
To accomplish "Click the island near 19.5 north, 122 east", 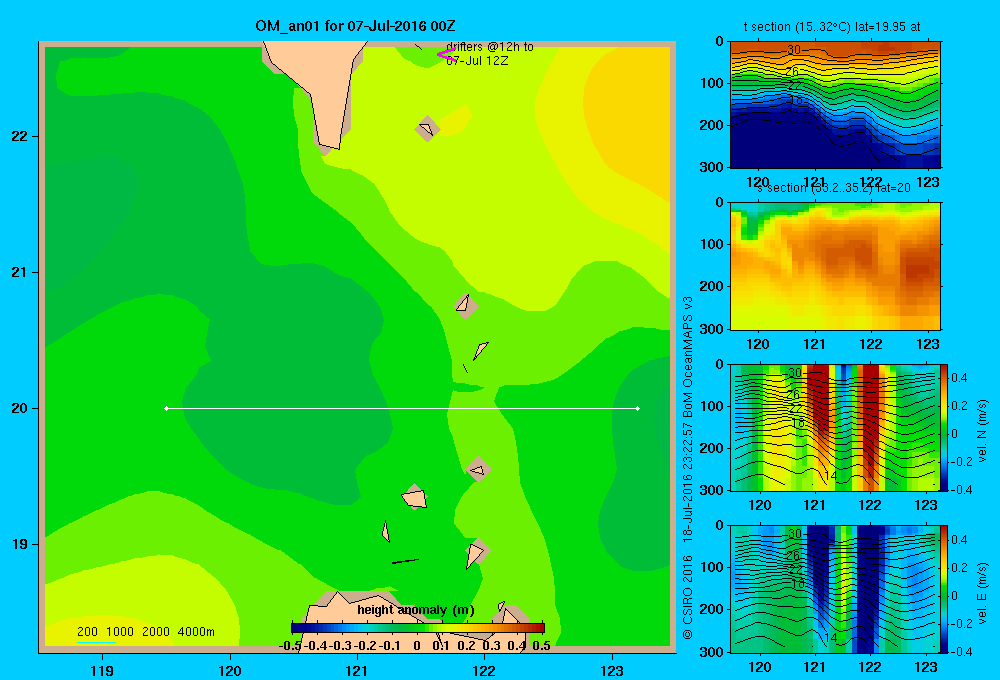I will pos(478,470).
